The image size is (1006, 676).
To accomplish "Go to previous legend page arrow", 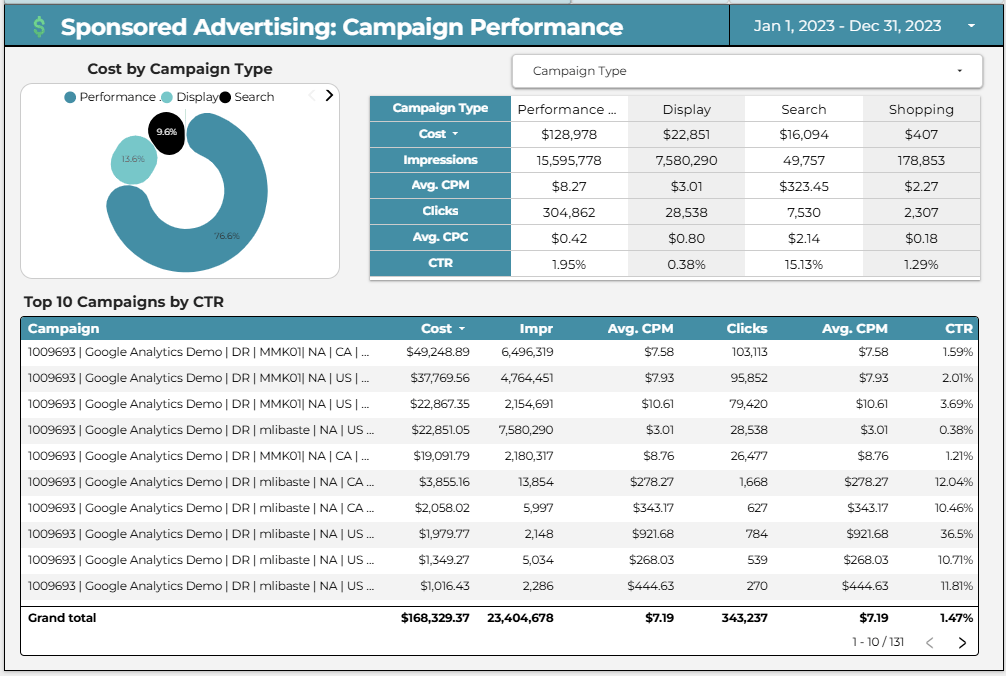I will click(312, 96).
